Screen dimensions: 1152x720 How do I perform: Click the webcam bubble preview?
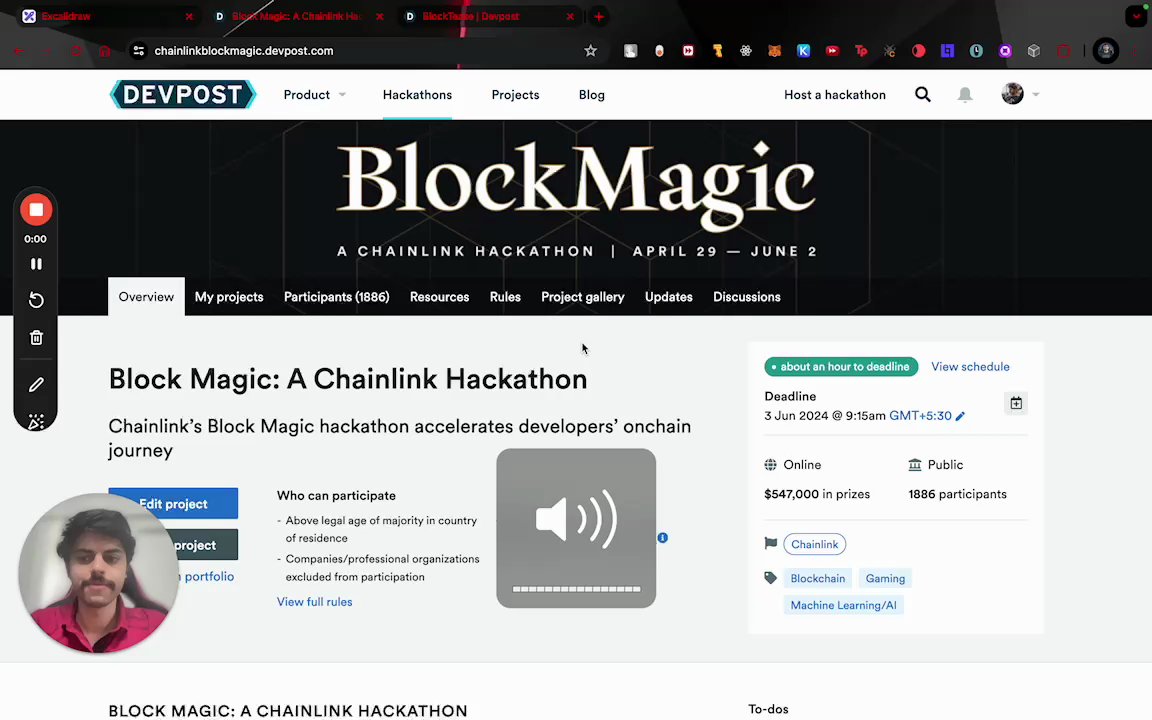click(98, 572)
